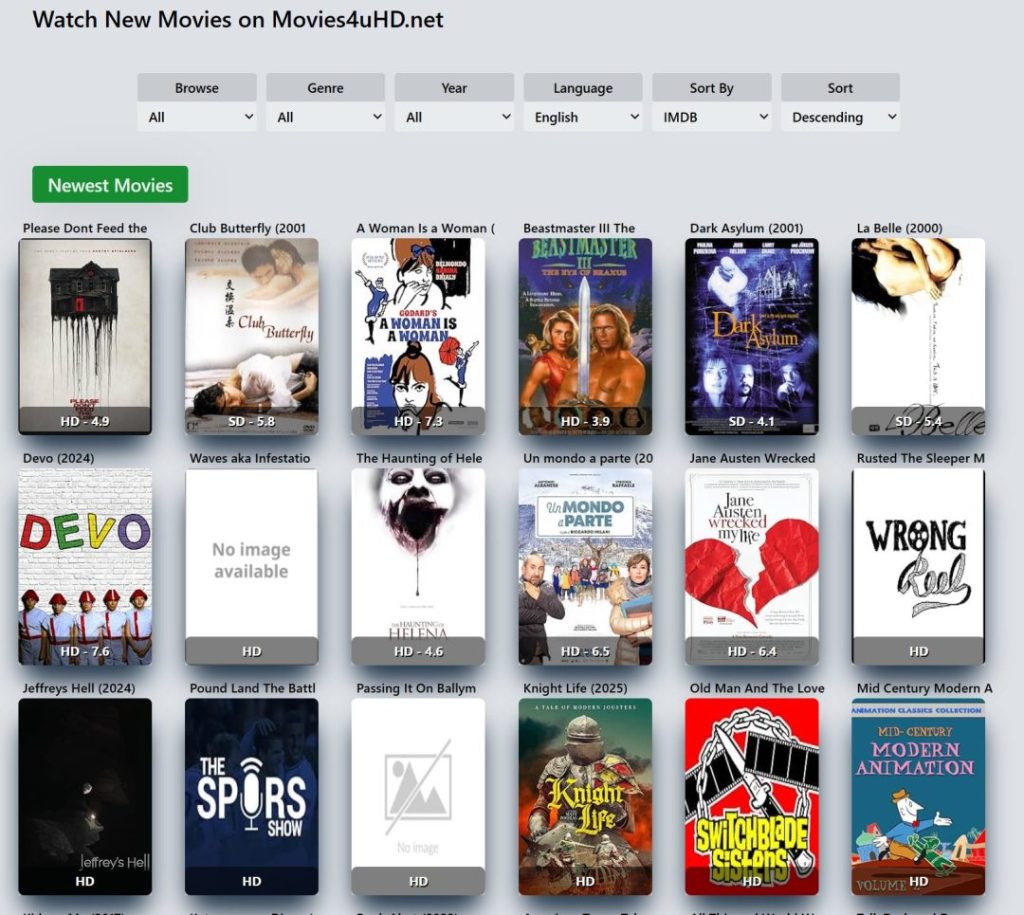Open the Waves aka Infestation placeholder poster
Viewport: 1024px width, 915px height.
tap(251, 567)
